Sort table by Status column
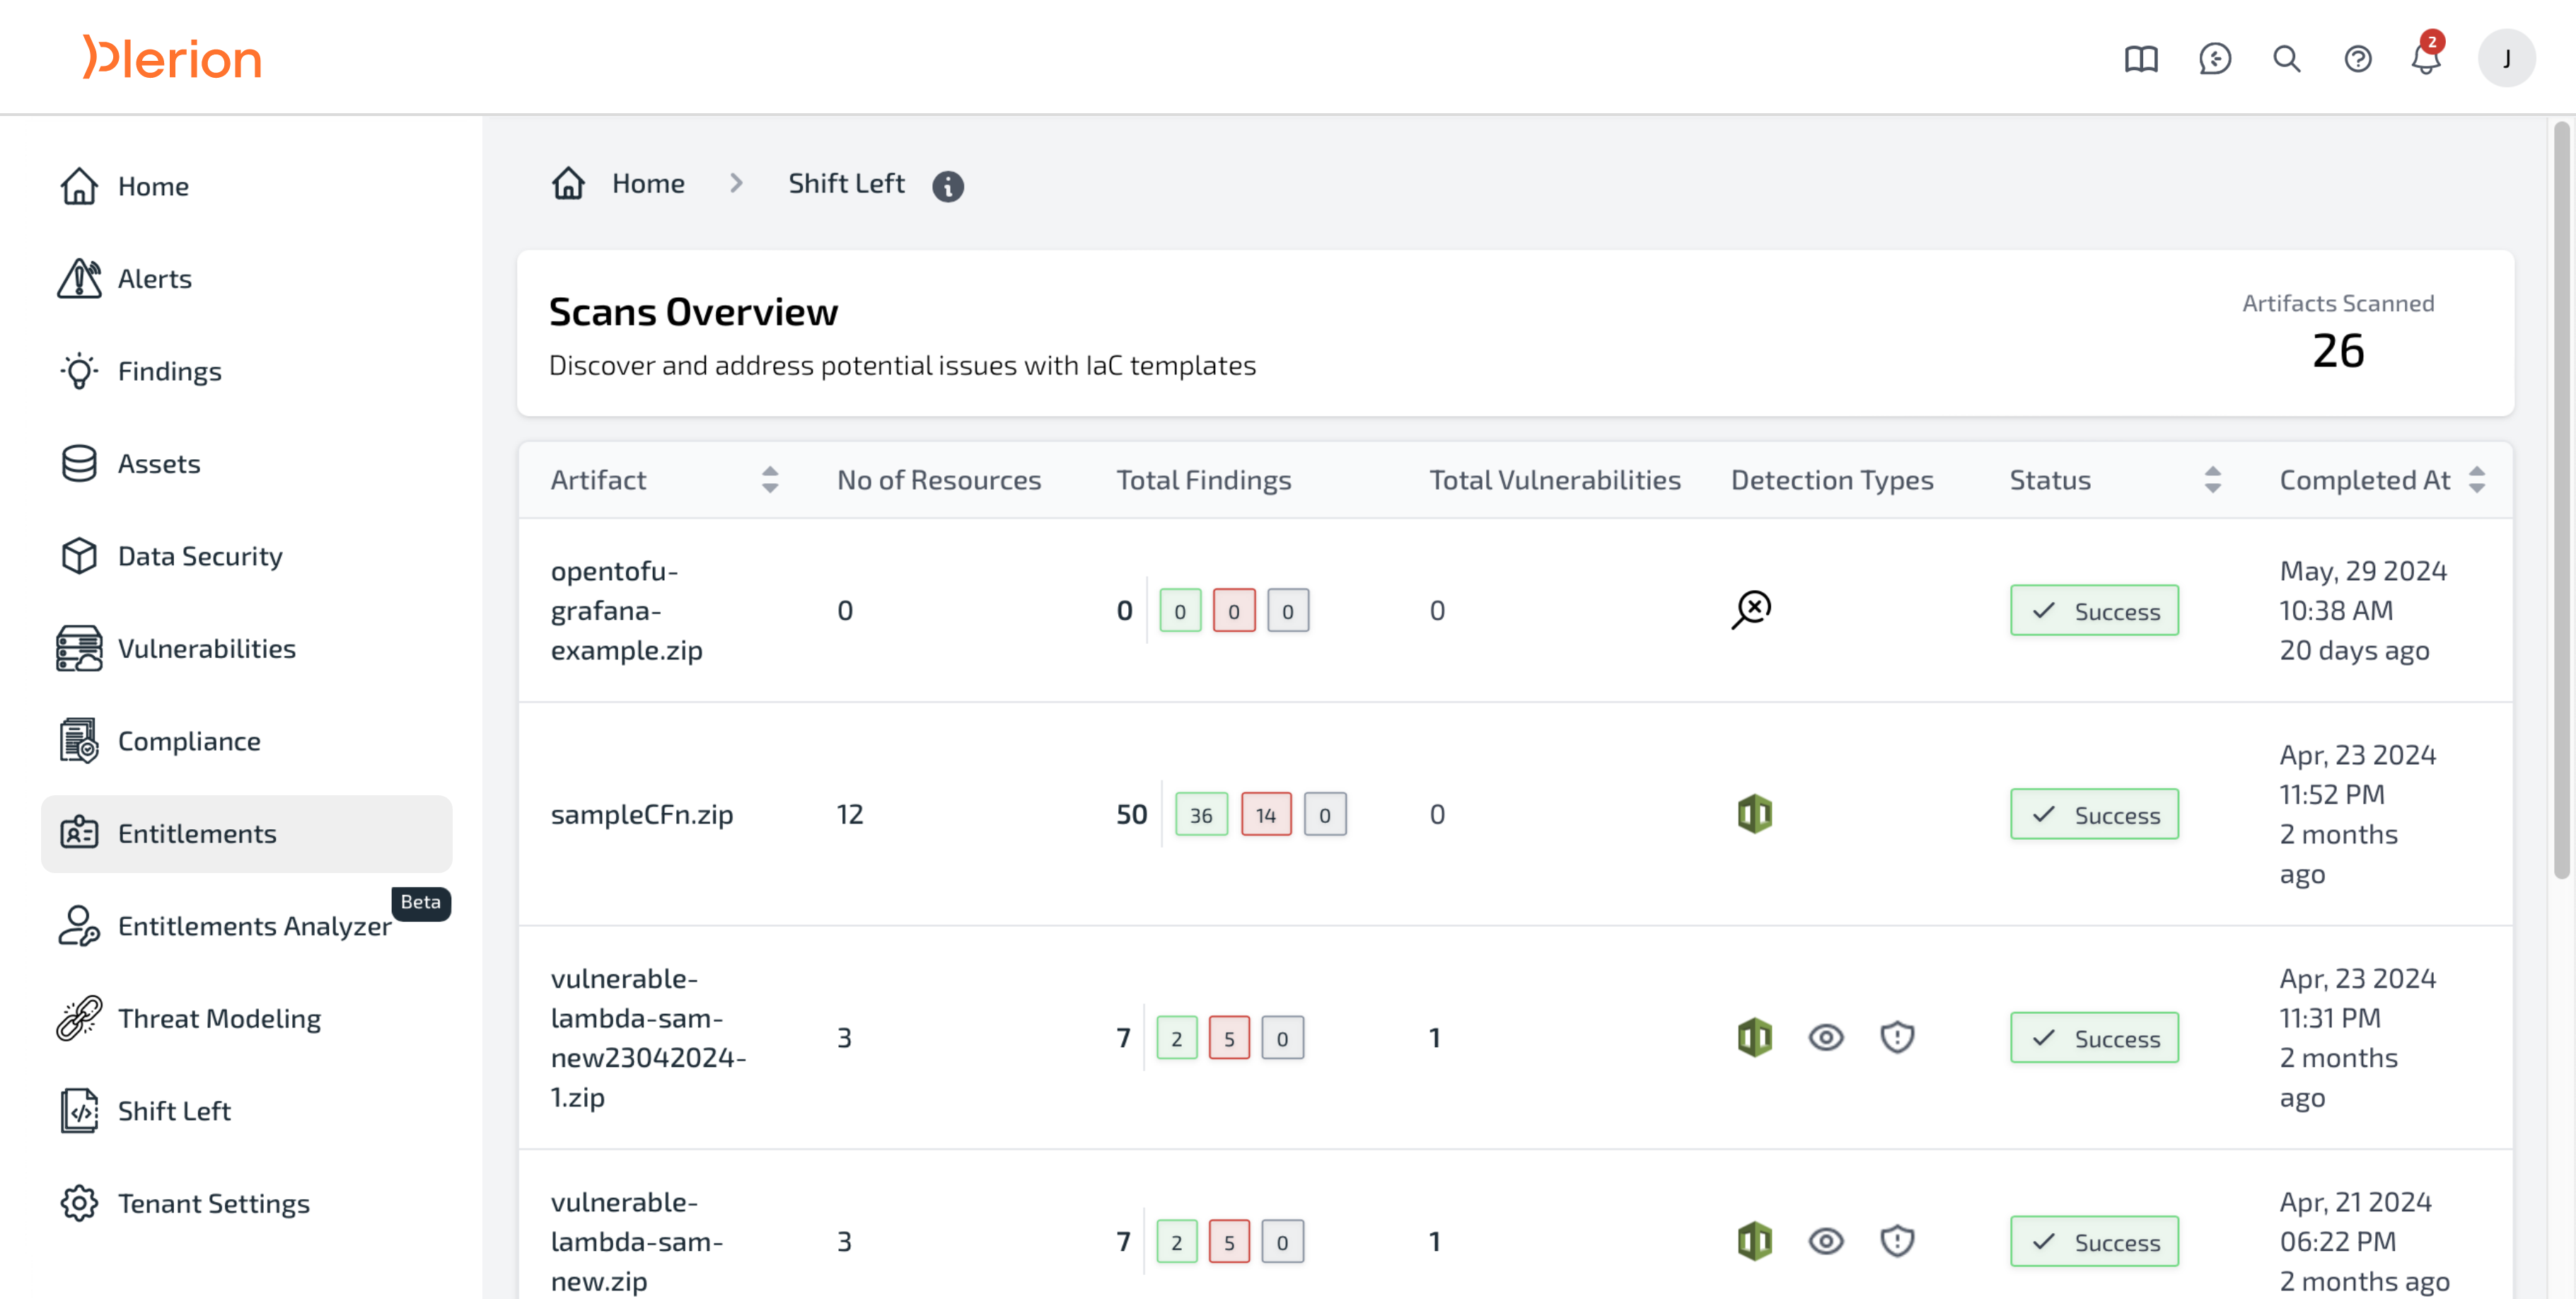Screen dimensions: 2576x1299 2212,480
